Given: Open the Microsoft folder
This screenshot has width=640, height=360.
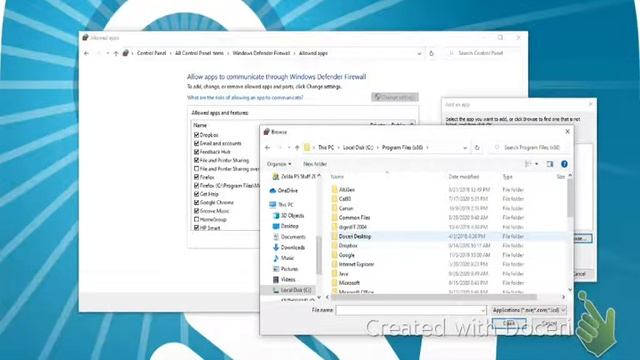Looking at the screenshot, I should (349, 283).
